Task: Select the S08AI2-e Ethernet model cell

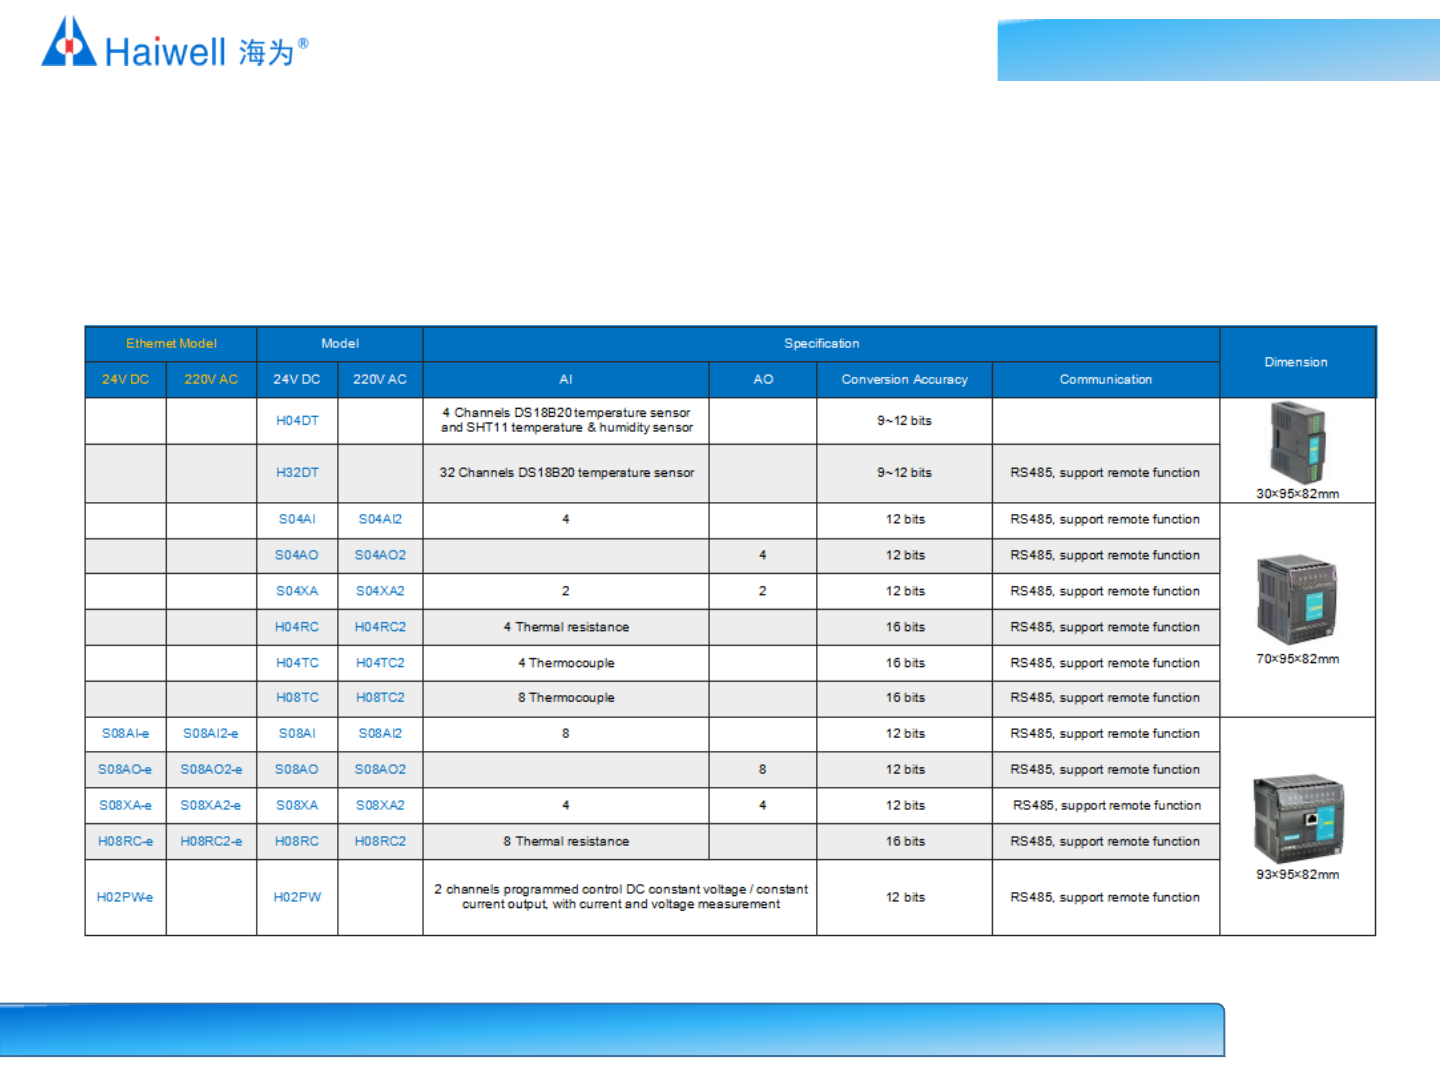Action: click(x=211, y=734)
